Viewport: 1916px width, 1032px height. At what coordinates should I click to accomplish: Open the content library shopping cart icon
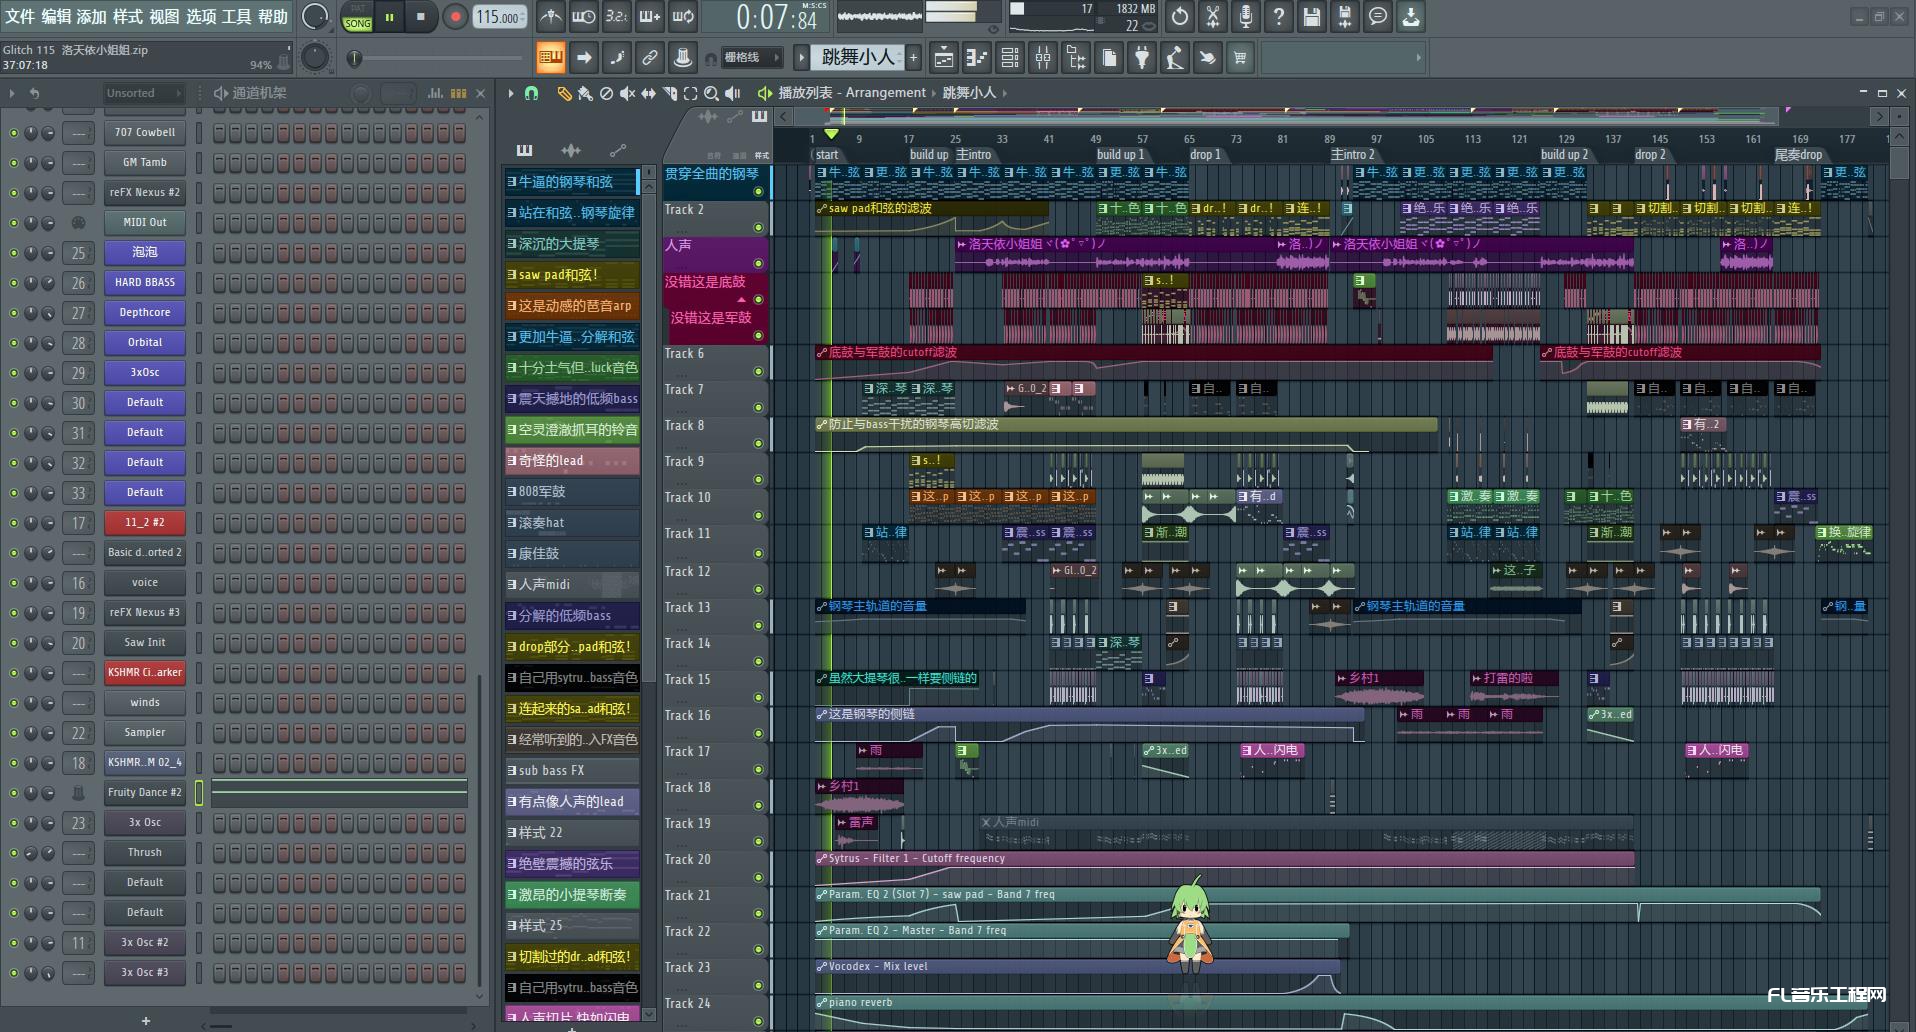point(1240,58)
